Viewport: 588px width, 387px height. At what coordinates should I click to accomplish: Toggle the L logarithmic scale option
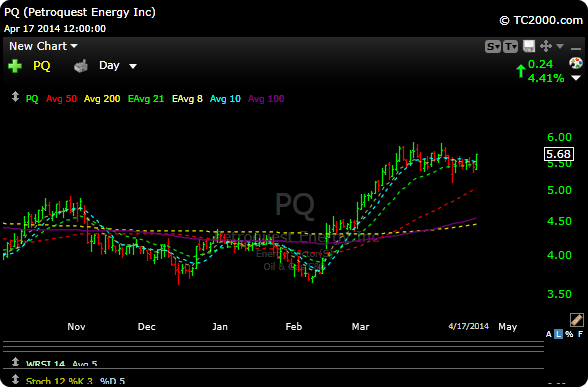point(559,334)
